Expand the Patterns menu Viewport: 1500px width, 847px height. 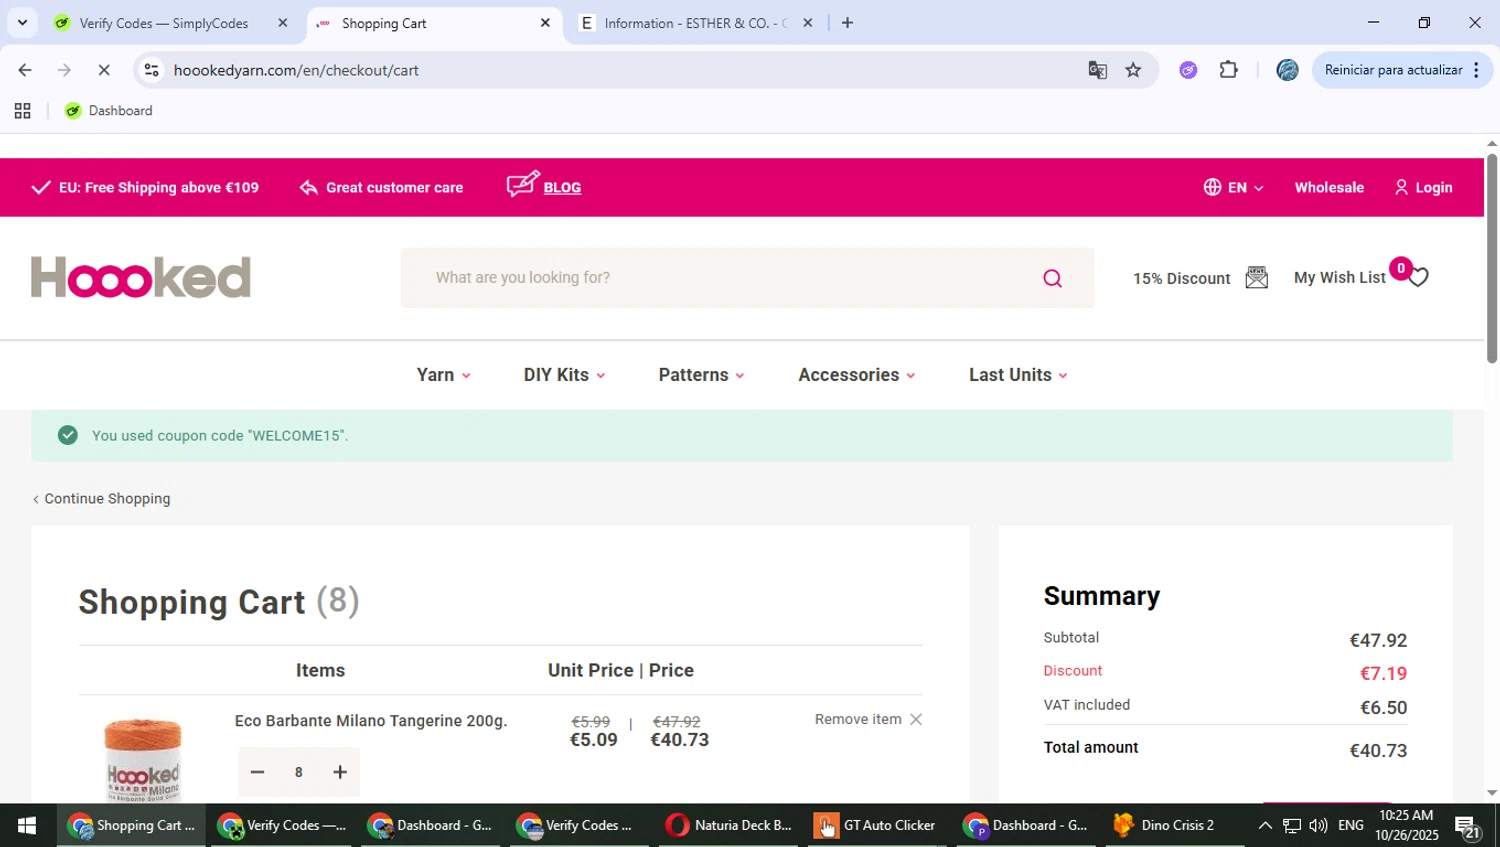tap(701, 375)
